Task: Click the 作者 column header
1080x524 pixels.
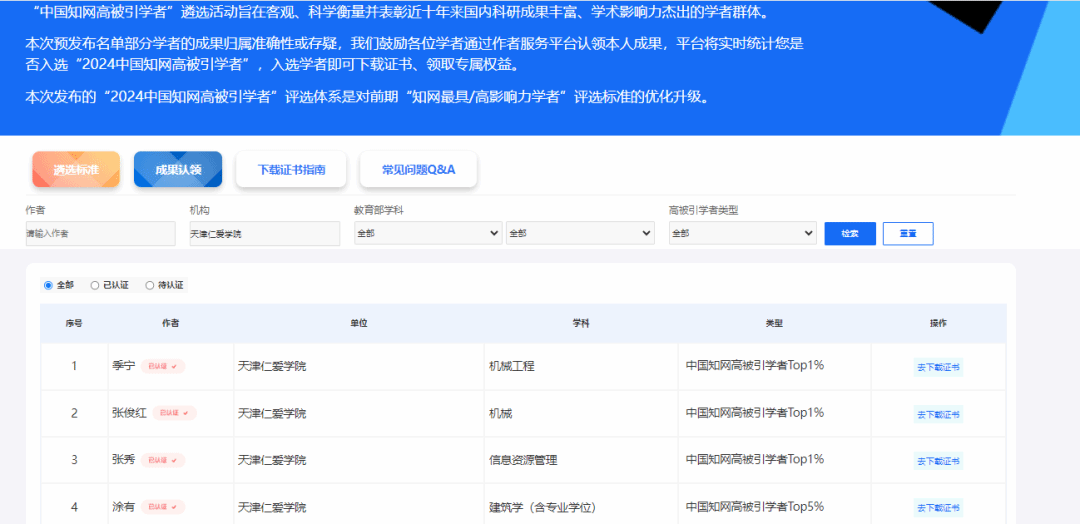Action: pos(171,324)
